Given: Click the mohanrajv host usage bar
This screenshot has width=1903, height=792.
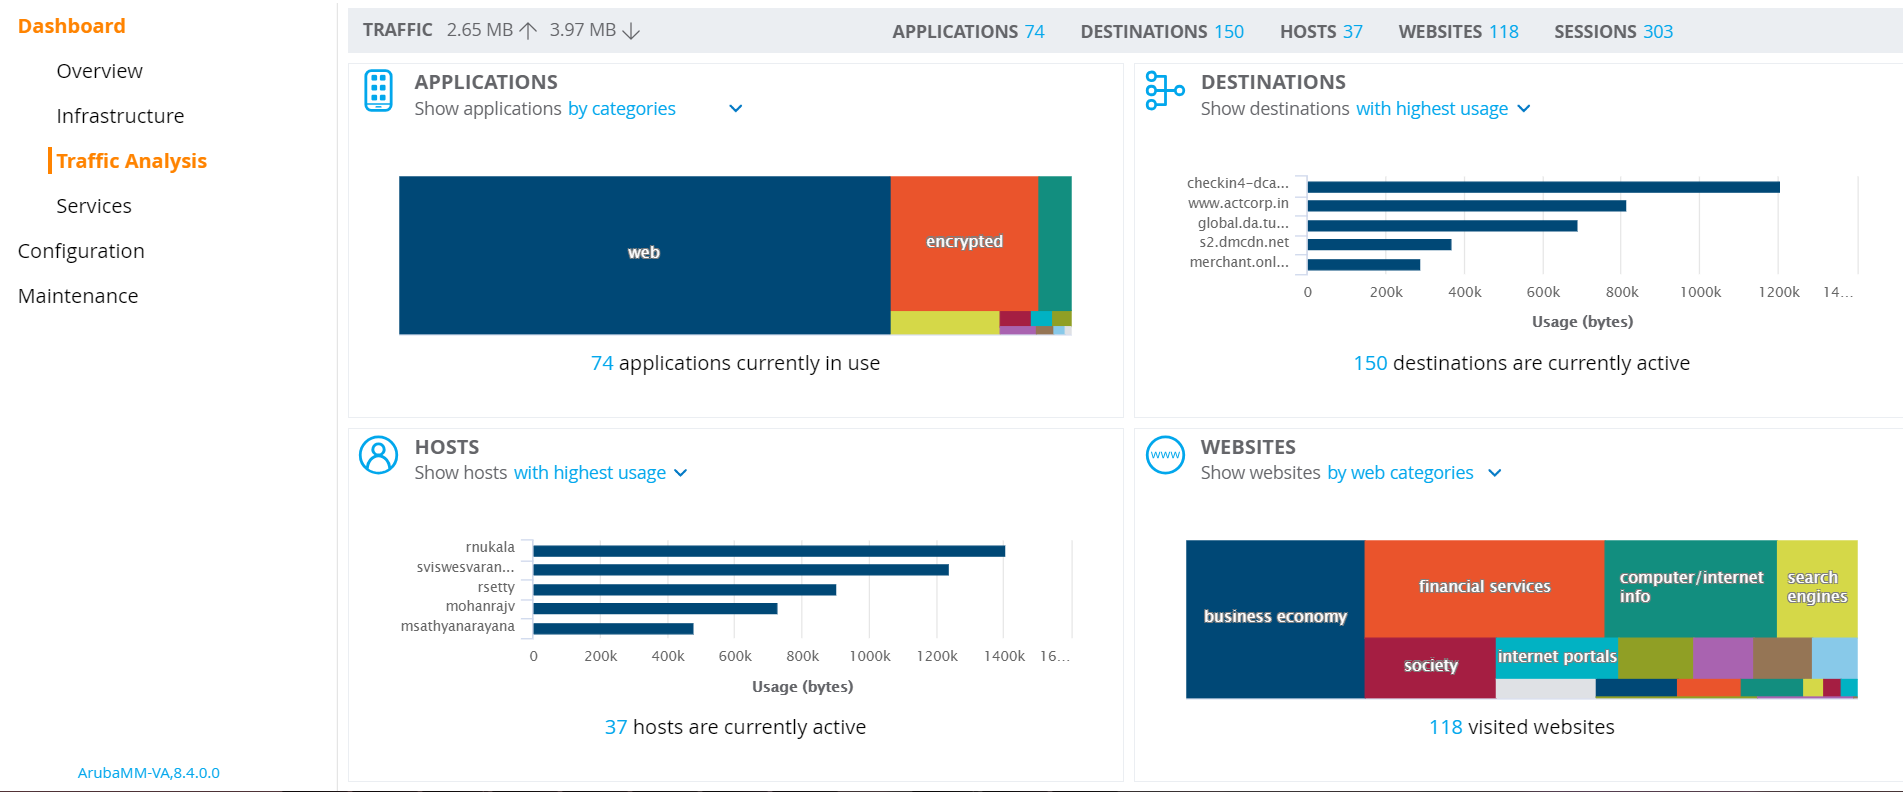Looking at the screenshot, I should click(x=655, y=609).
